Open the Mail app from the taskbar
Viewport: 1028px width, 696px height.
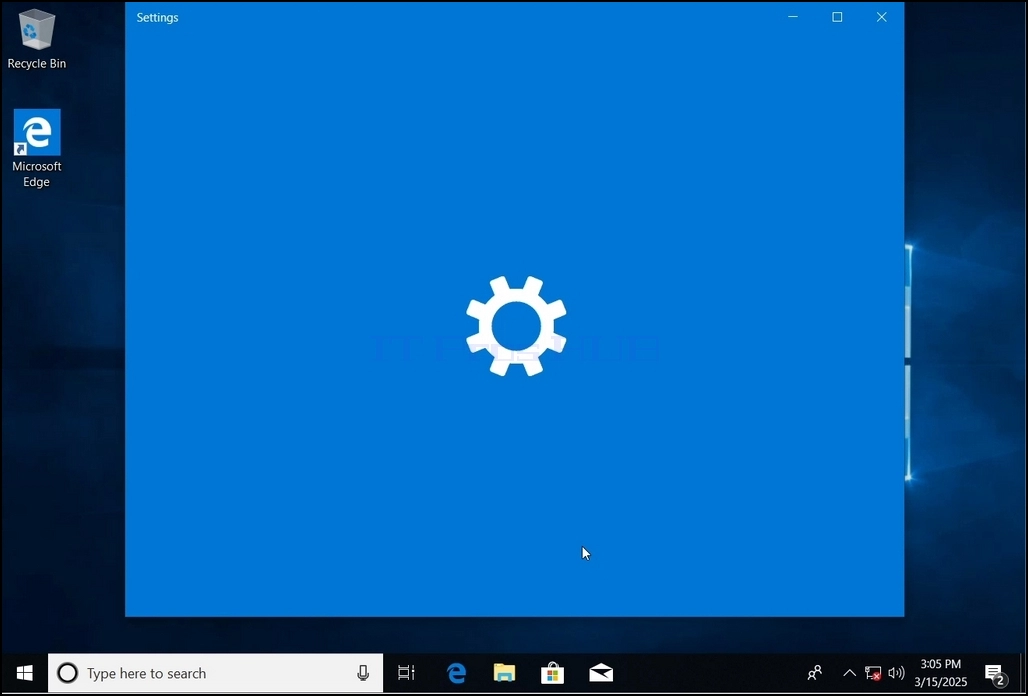coord(601,673)
